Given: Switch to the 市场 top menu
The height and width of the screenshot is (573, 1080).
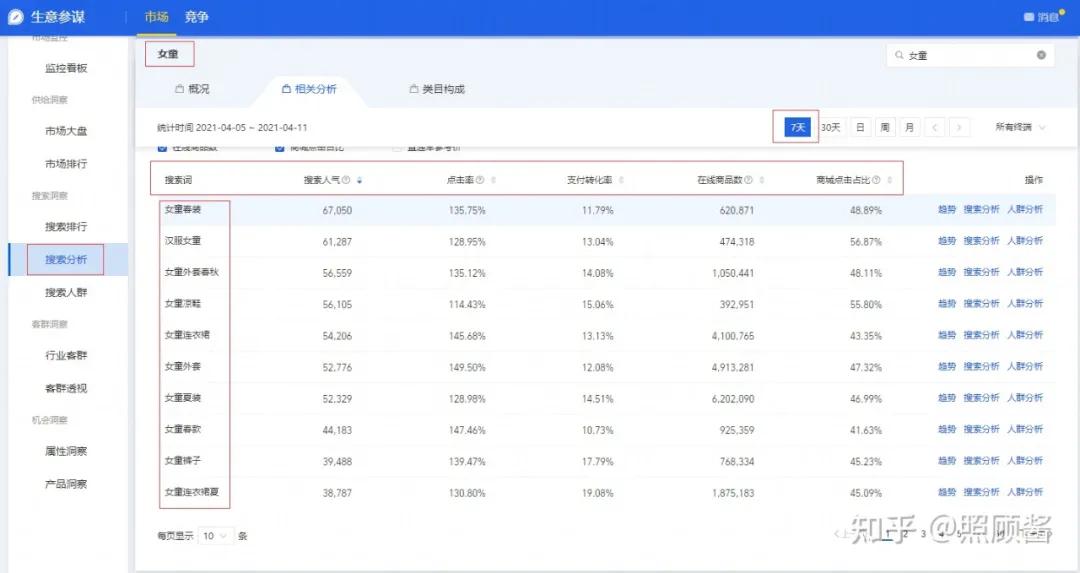Looking at the screenshot, I should point(156,17).
